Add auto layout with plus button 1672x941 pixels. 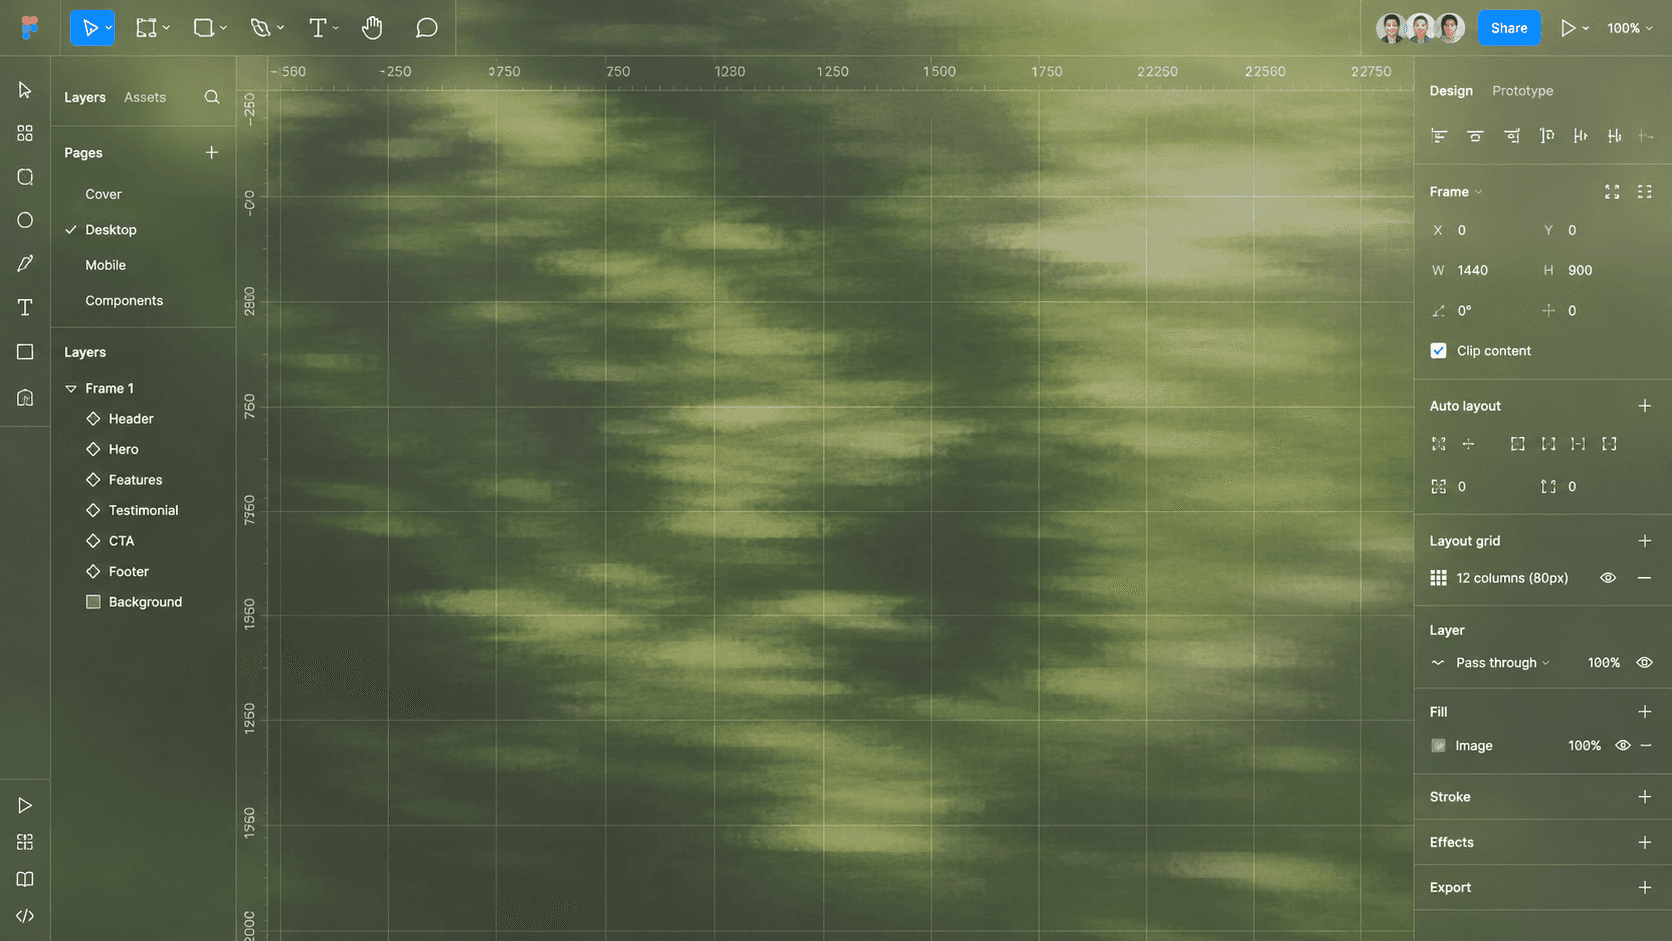pos(1644,406)
